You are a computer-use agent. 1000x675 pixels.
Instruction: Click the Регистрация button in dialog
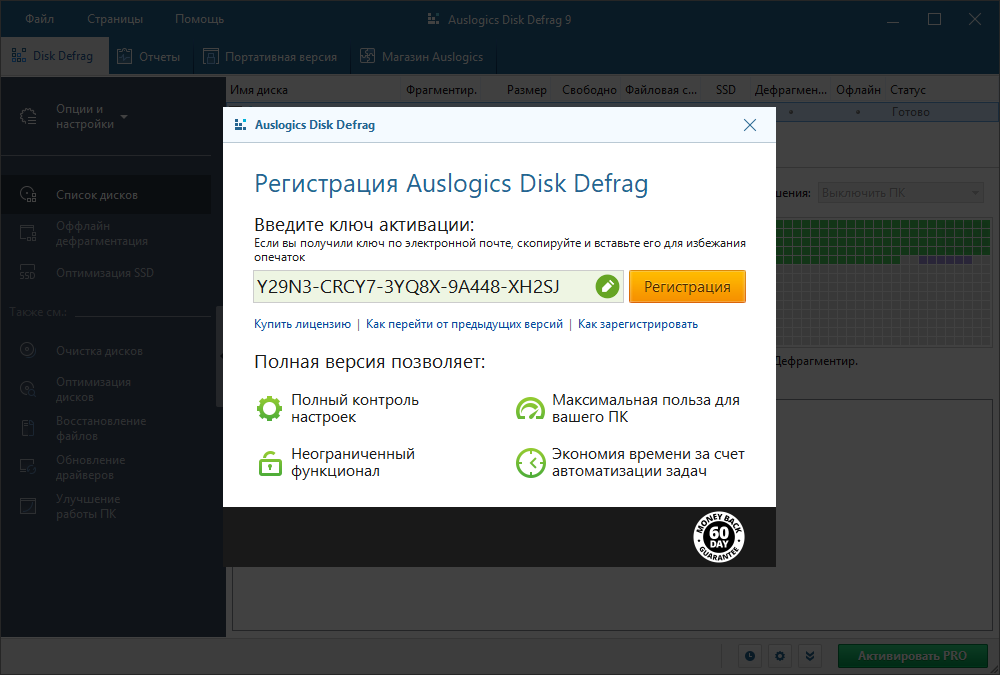click(x=687, y=286)
